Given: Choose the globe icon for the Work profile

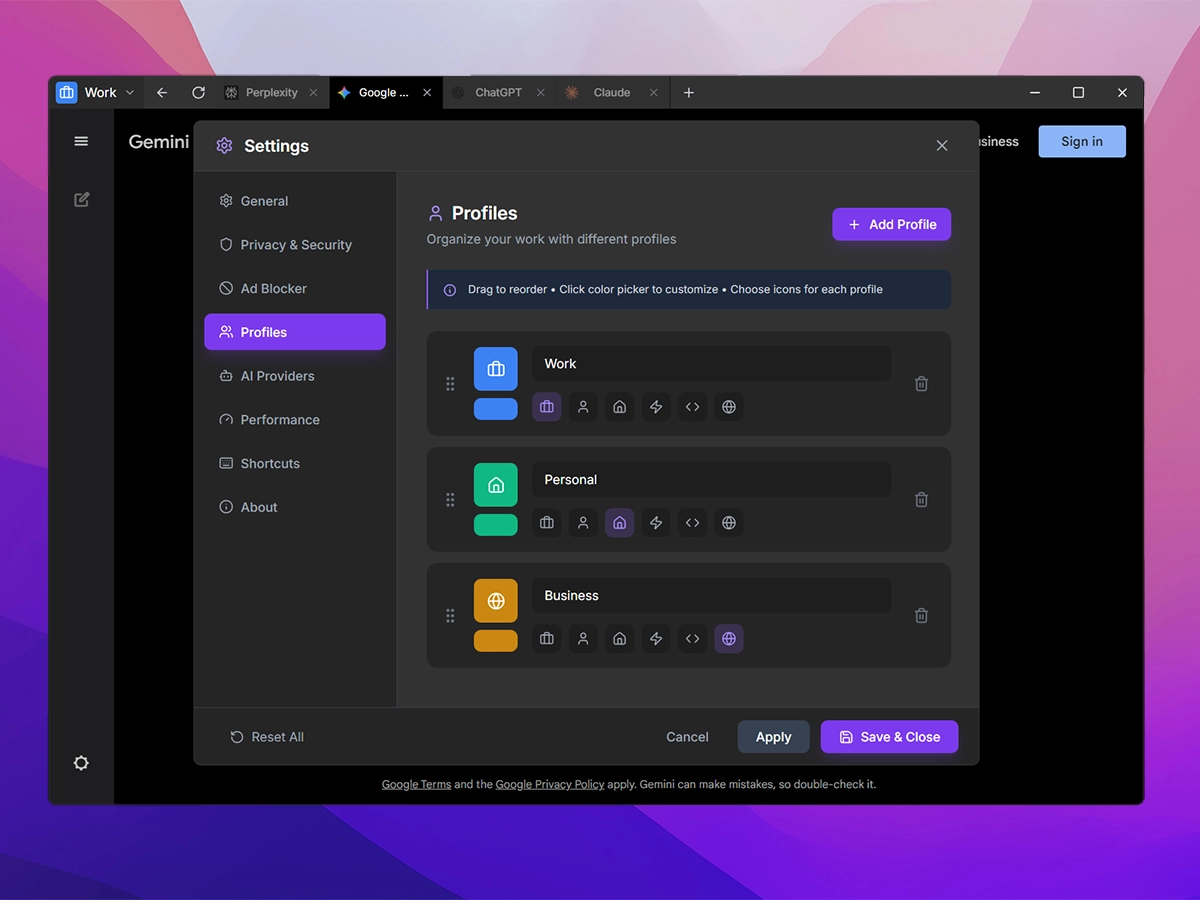Looking at the screenshot, I should pyautogui.click(x=729, y=407).
